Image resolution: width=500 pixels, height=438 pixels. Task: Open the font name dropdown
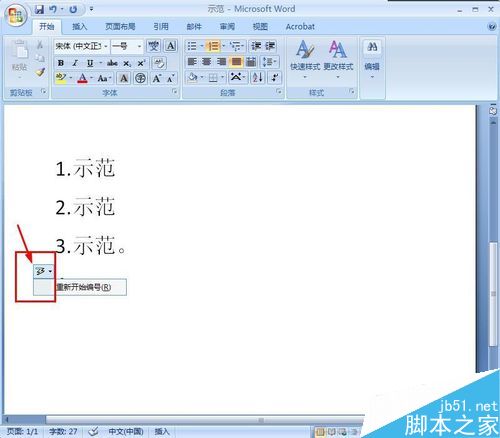(106, 46)
